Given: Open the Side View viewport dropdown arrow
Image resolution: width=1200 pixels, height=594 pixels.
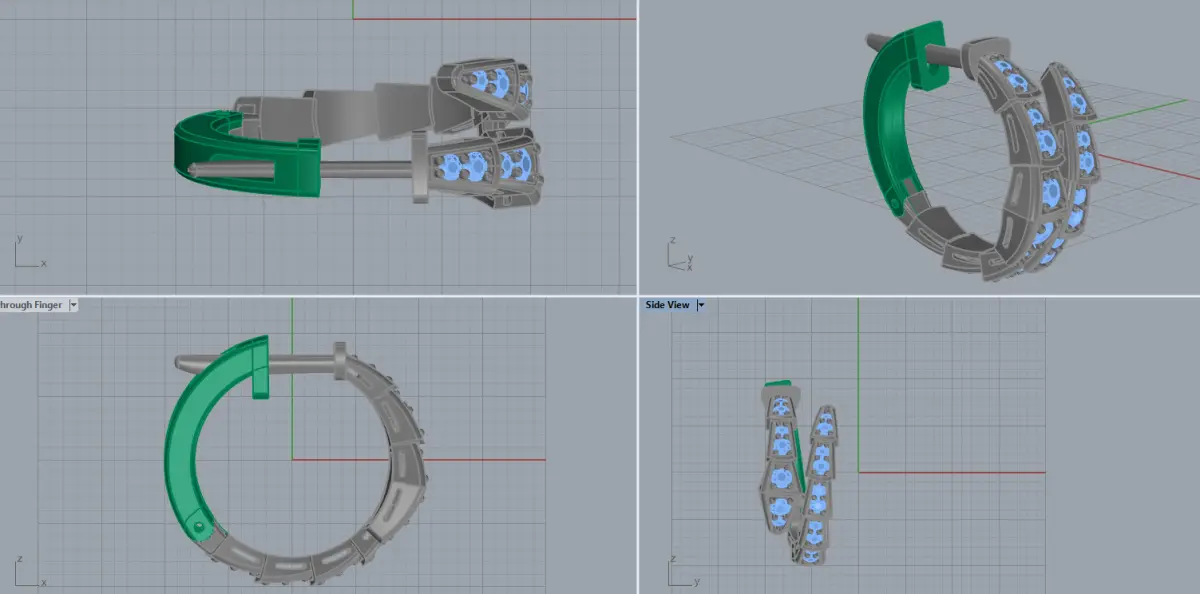Looking at the screenshot, I should pos(701,305).
